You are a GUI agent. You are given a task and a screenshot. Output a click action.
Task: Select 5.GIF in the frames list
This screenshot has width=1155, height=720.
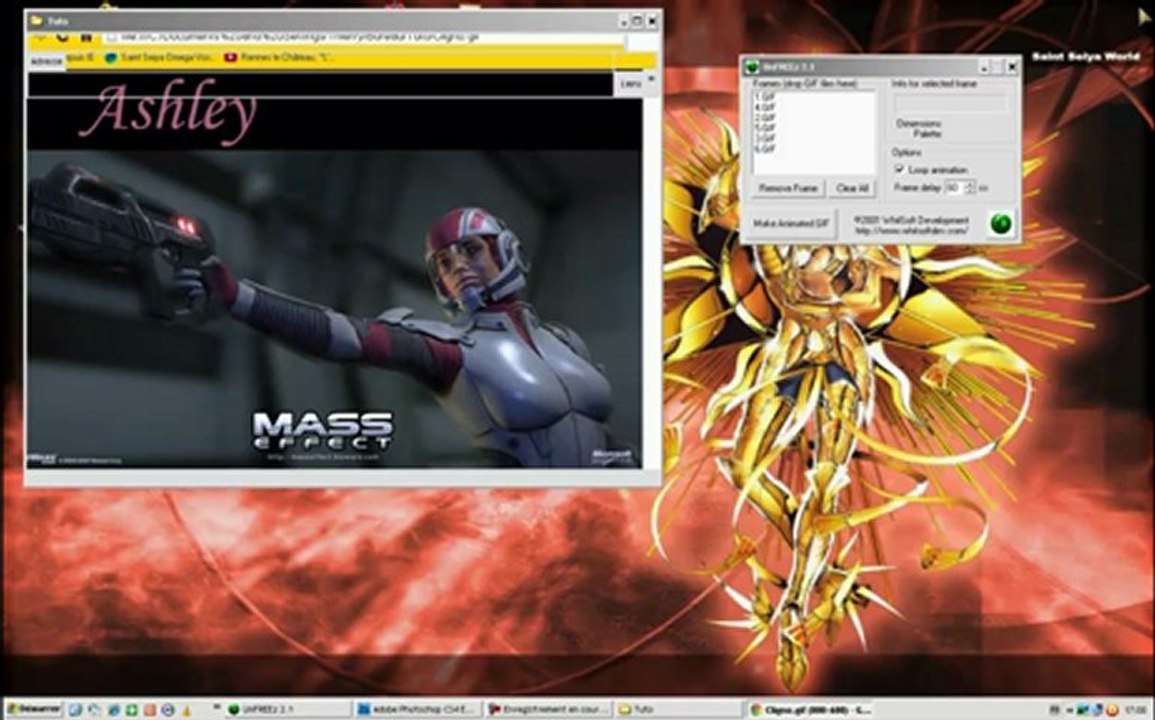pyautogui.click(x=765, y=128)
